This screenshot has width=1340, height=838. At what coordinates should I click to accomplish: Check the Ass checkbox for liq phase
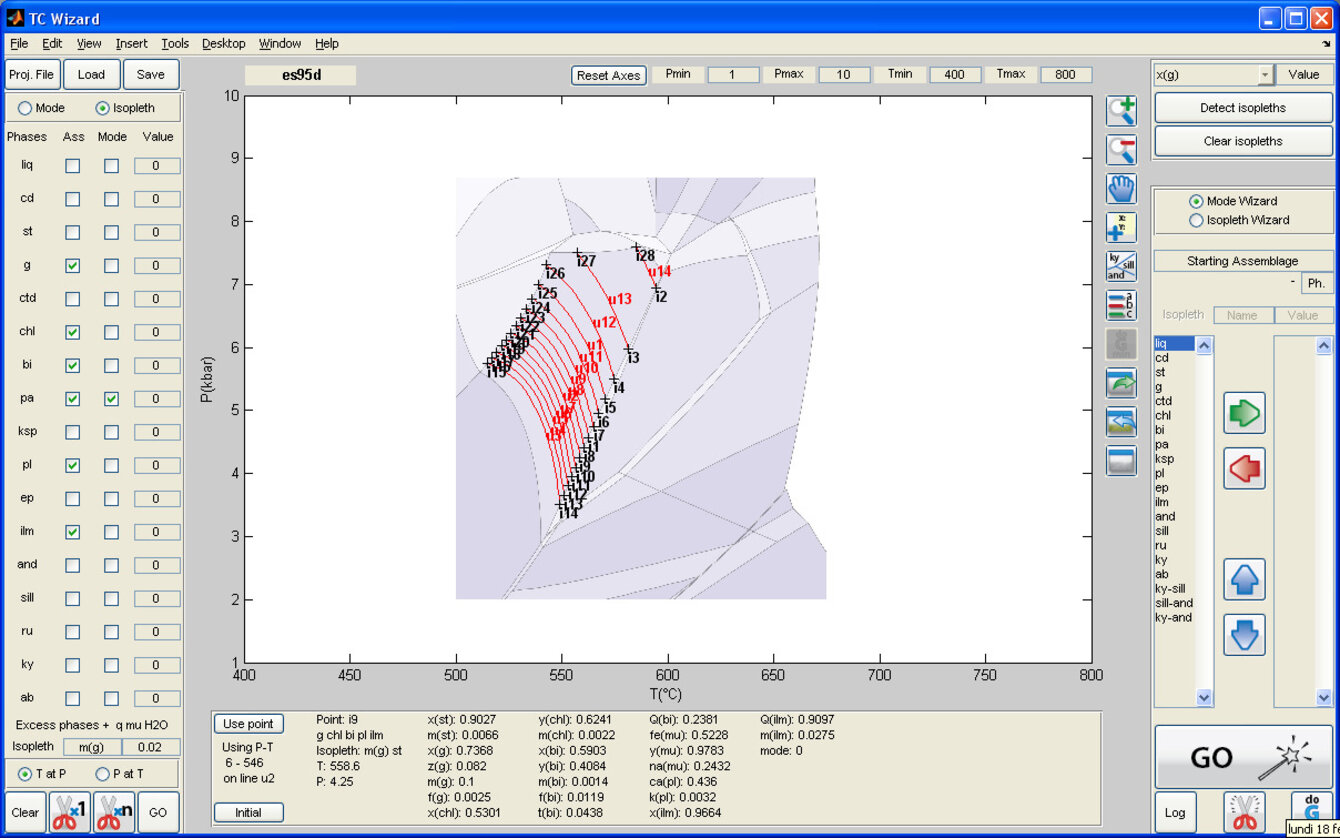coord(73,166)
